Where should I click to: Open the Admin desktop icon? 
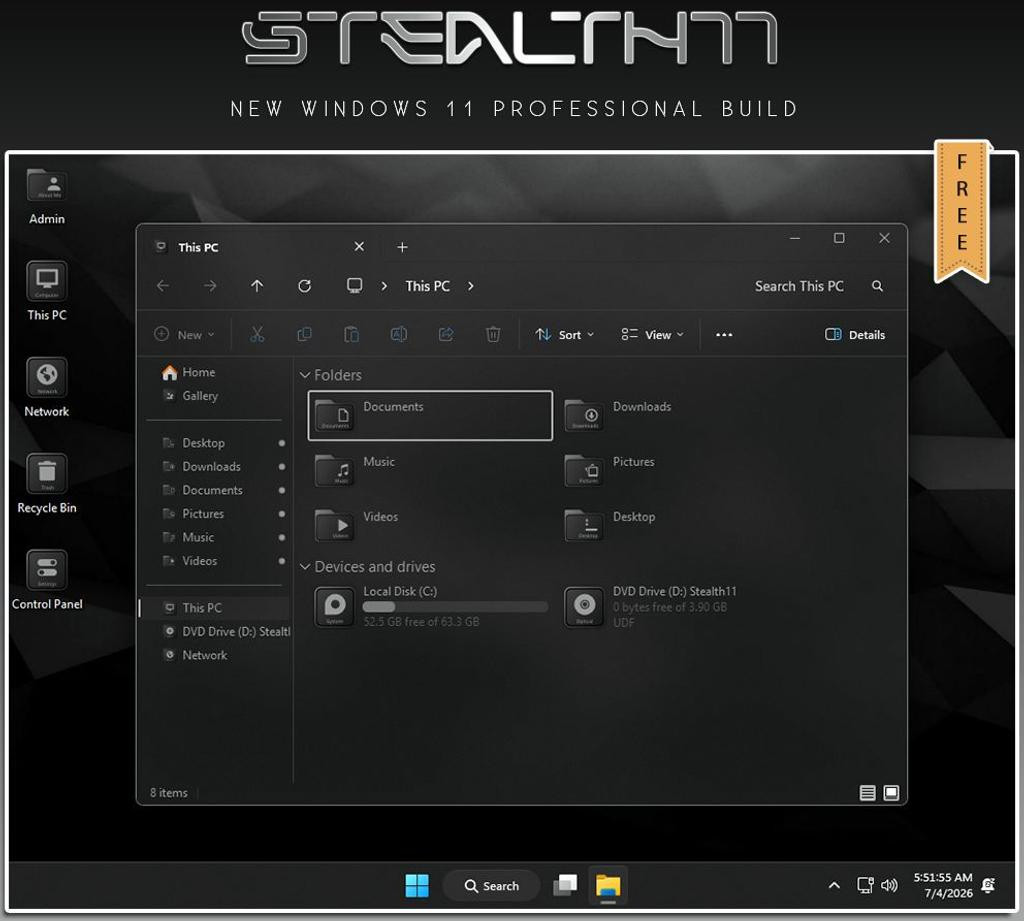click(x=46, y=196)
